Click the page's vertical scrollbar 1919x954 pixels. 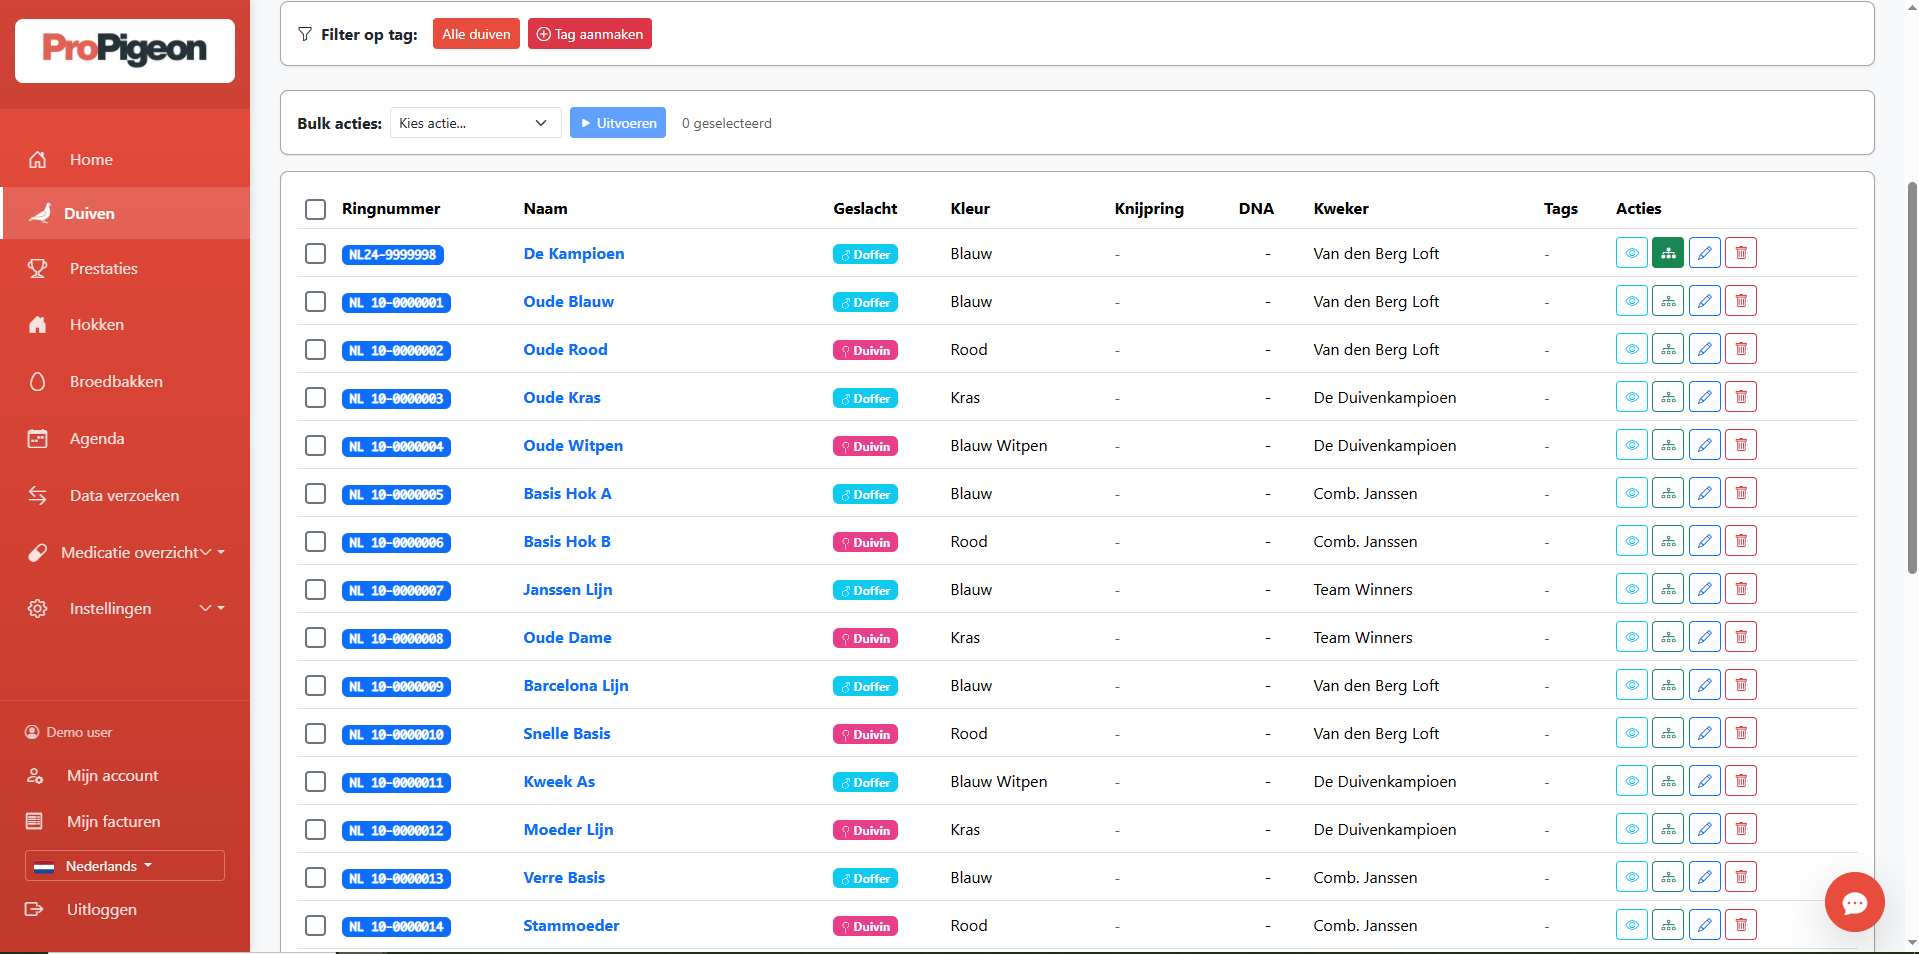(x=1912, y=380)
